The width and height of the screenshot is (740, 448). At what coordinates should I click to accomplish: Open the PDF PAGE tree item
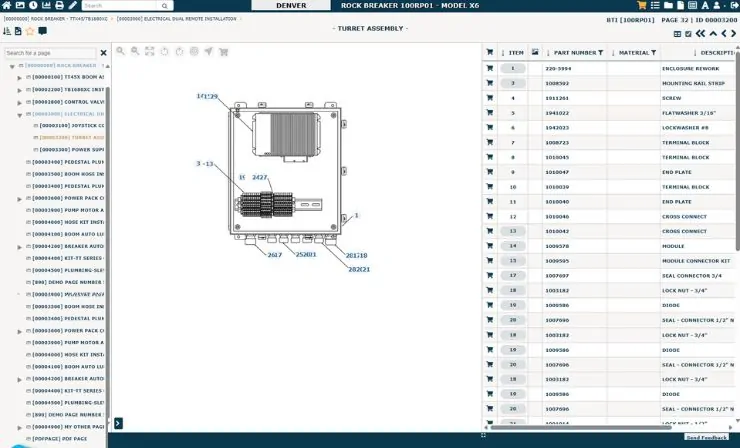[x=59, y=439]
